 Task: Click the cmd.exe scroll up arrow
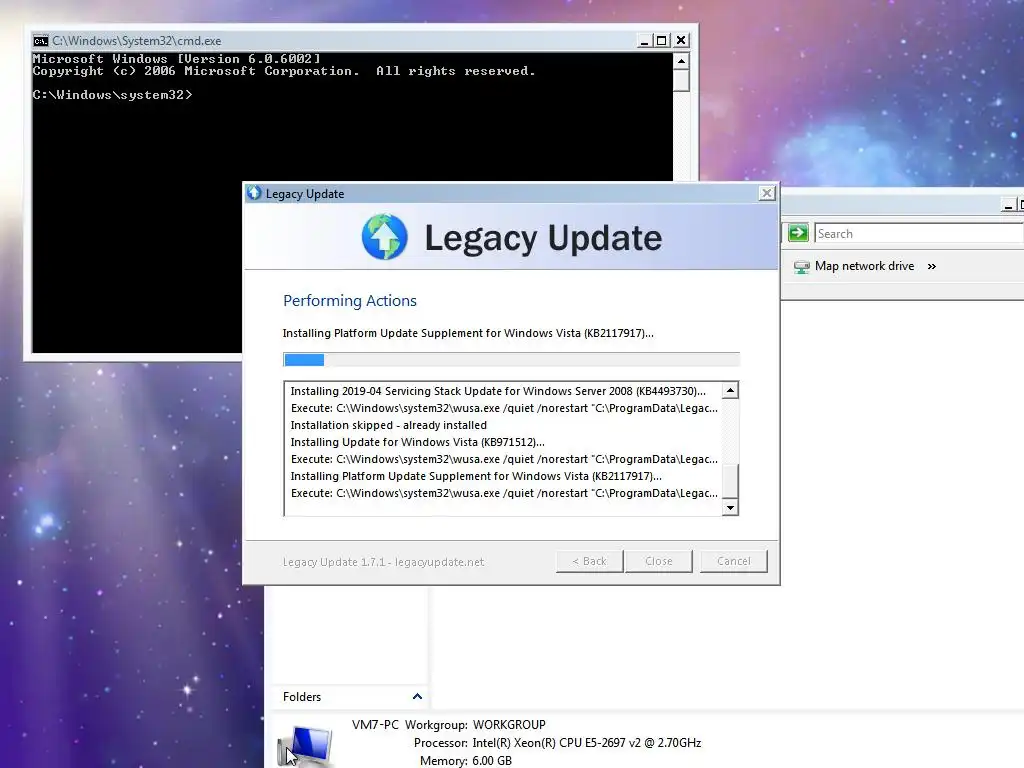pyautogui.click(x=681, y=61)
